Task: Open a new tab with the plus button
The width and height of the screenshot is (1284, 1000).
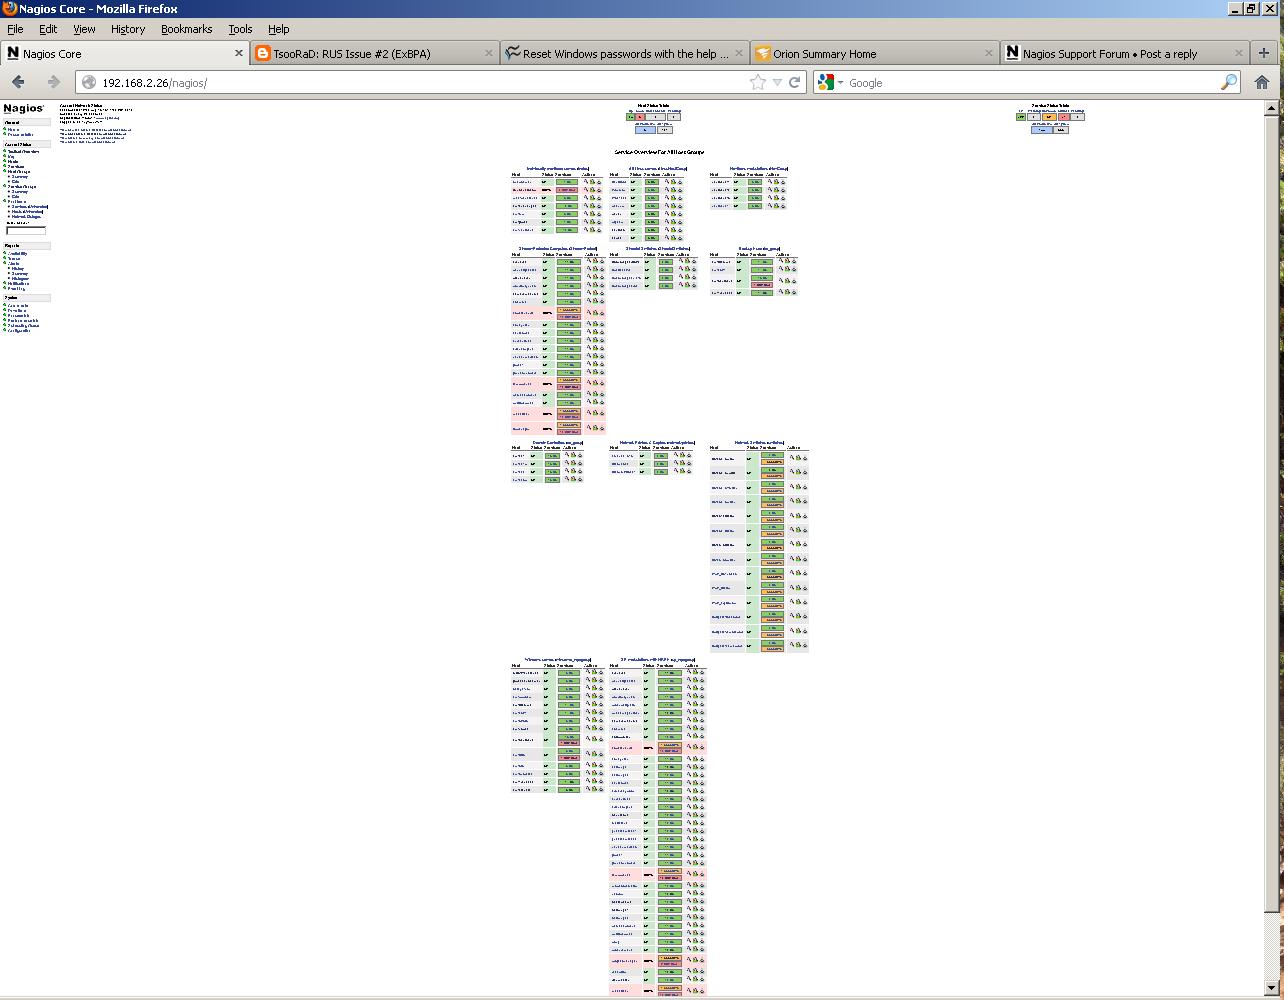Action: tap(1264, 53)
